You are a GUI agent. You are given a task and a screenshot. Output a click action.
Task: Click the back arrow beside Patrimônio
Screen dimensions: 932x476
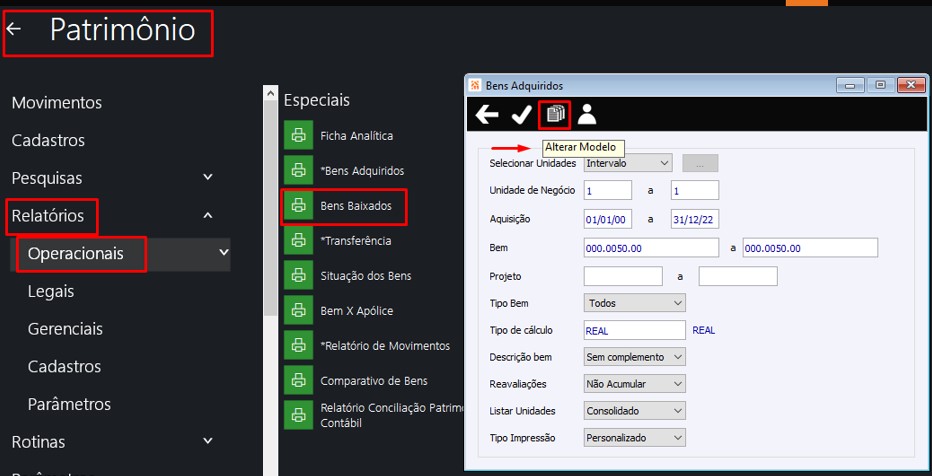14,29
